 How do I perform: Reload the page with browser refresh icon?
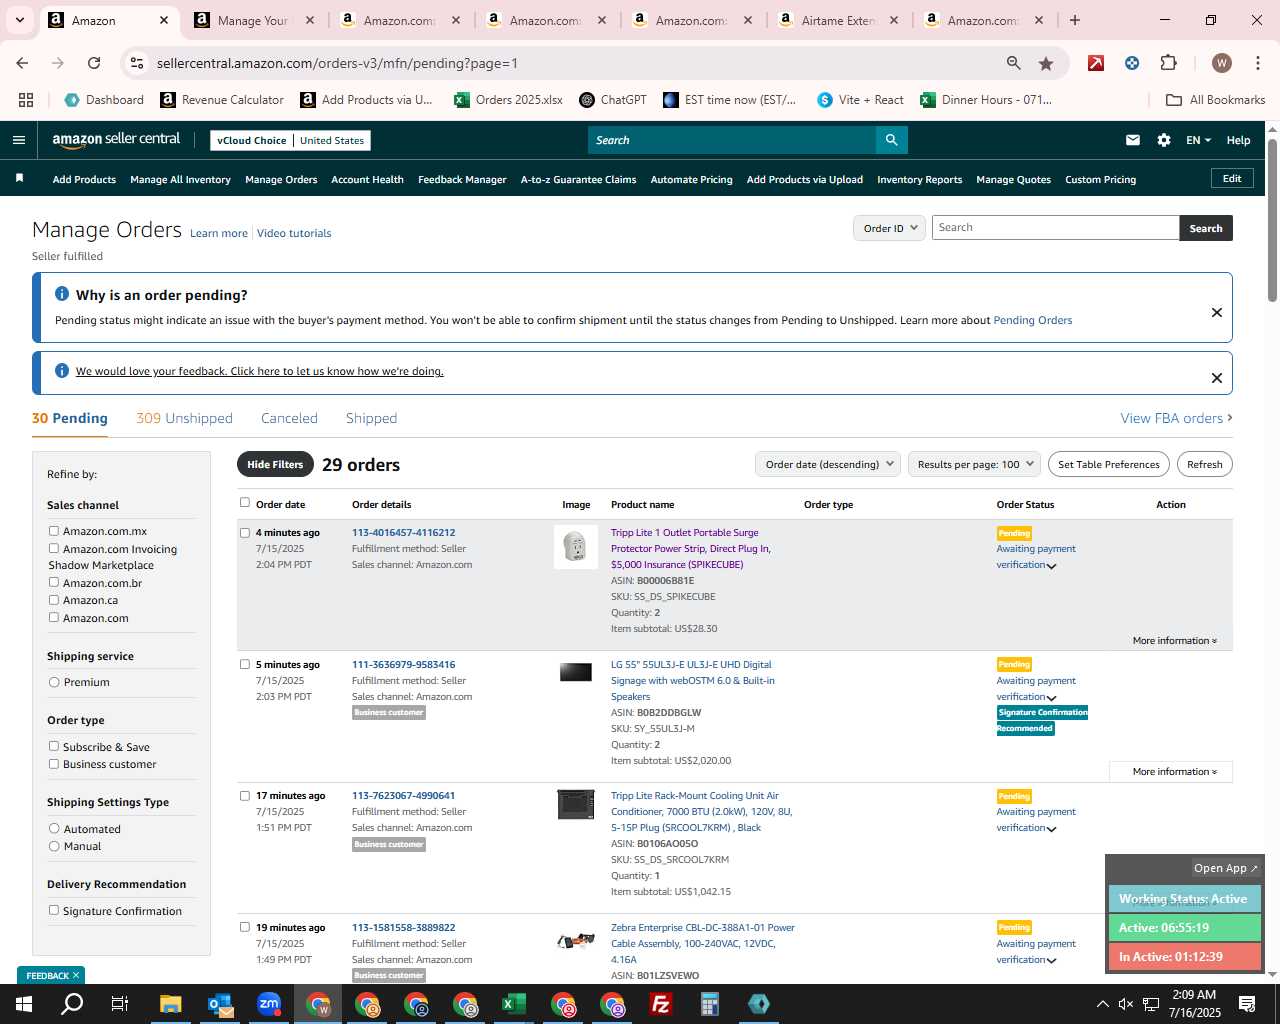point(94,63)
